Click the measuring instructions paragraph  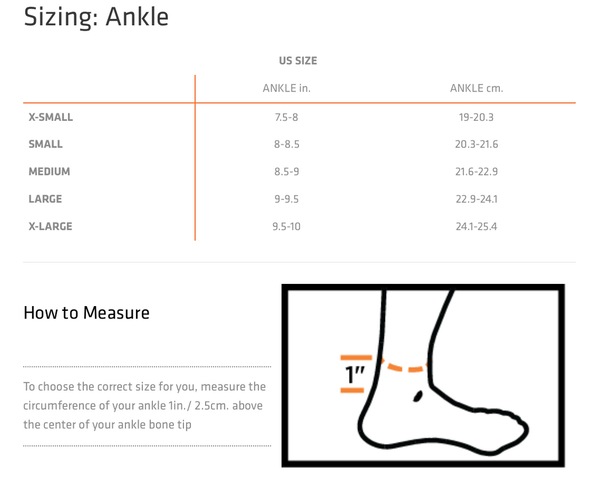point(145,405)
